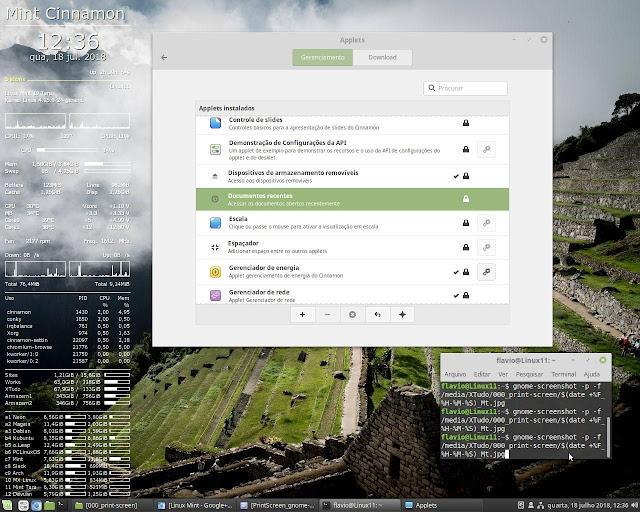Click the user icon in system tray

click(531, 505)
